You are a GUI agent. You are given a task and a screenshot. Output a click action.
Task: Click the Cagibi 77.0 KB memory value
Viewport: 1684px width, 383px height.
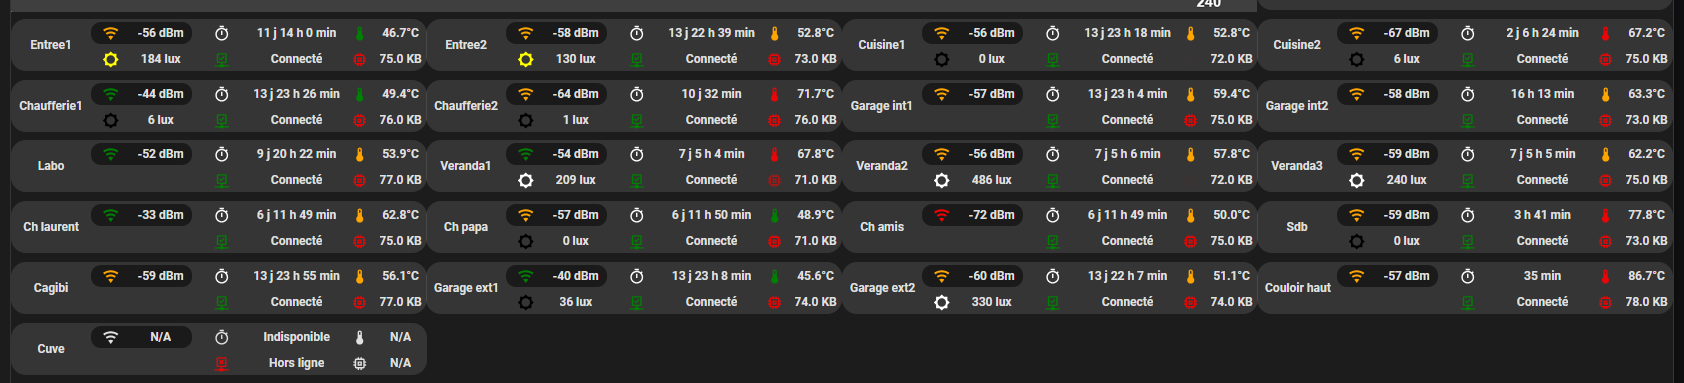(400, 302)
